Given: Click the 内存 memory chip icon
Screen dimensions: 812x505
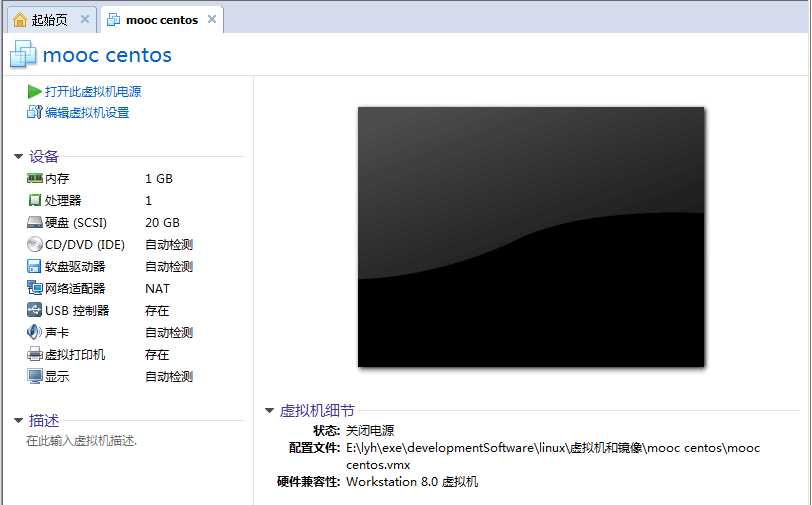Looking at the screenshot, I should click(x=35, y=178).
